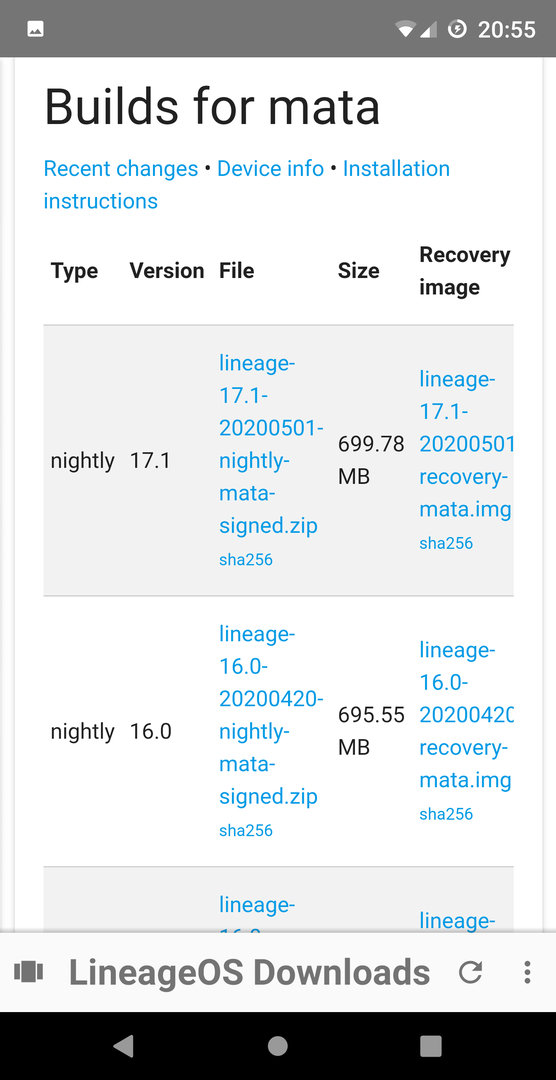The width and height of the screenshot is (556, 1080).
Task: Tap the recent apps square button
Action: (x=431, y=1046)
